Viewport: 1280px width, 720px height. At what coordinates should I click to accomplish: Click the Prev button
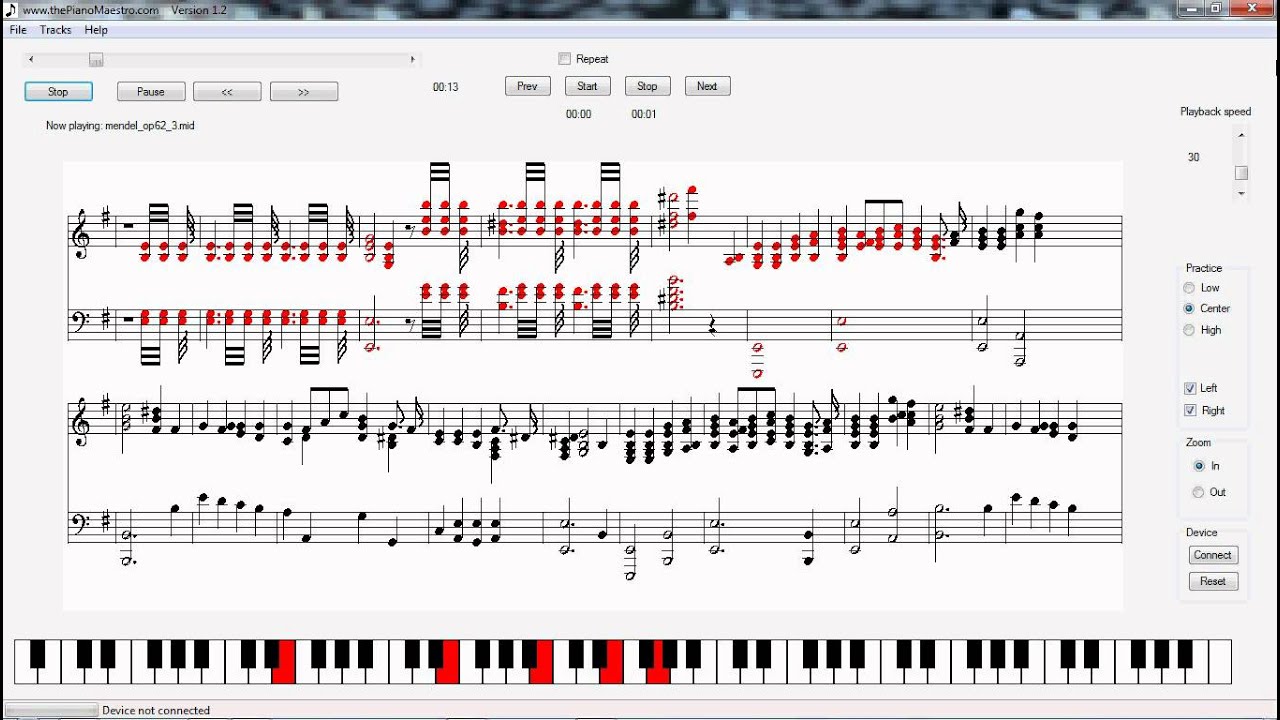coord(527,86)
